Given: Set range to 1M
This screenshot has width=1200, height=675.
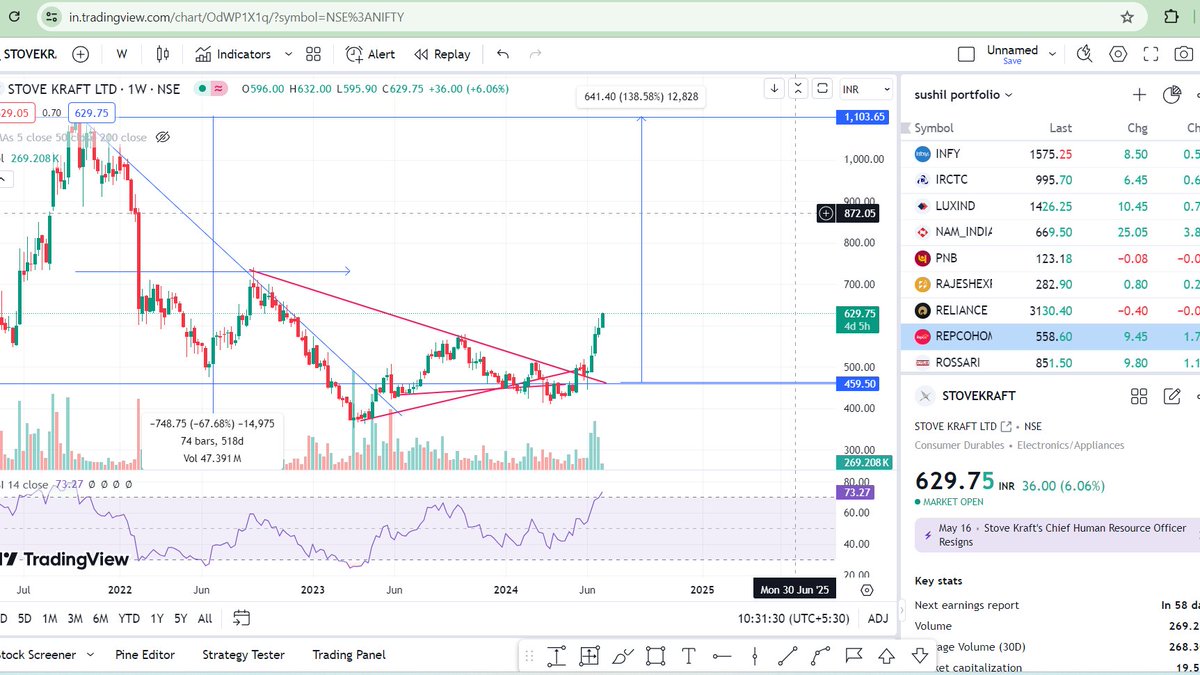Looking at the screenshot, I should tap(49, 618).
